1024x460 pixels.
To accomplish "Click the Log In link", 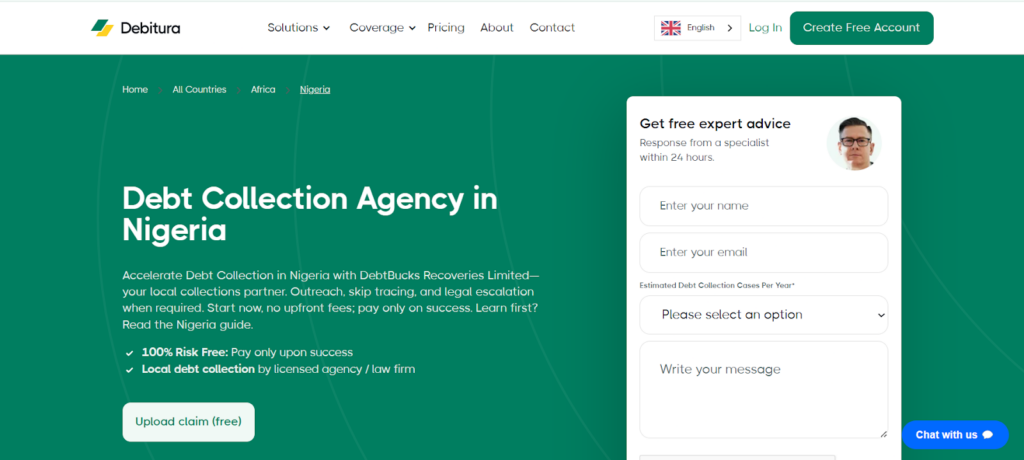I will (765, 28).
